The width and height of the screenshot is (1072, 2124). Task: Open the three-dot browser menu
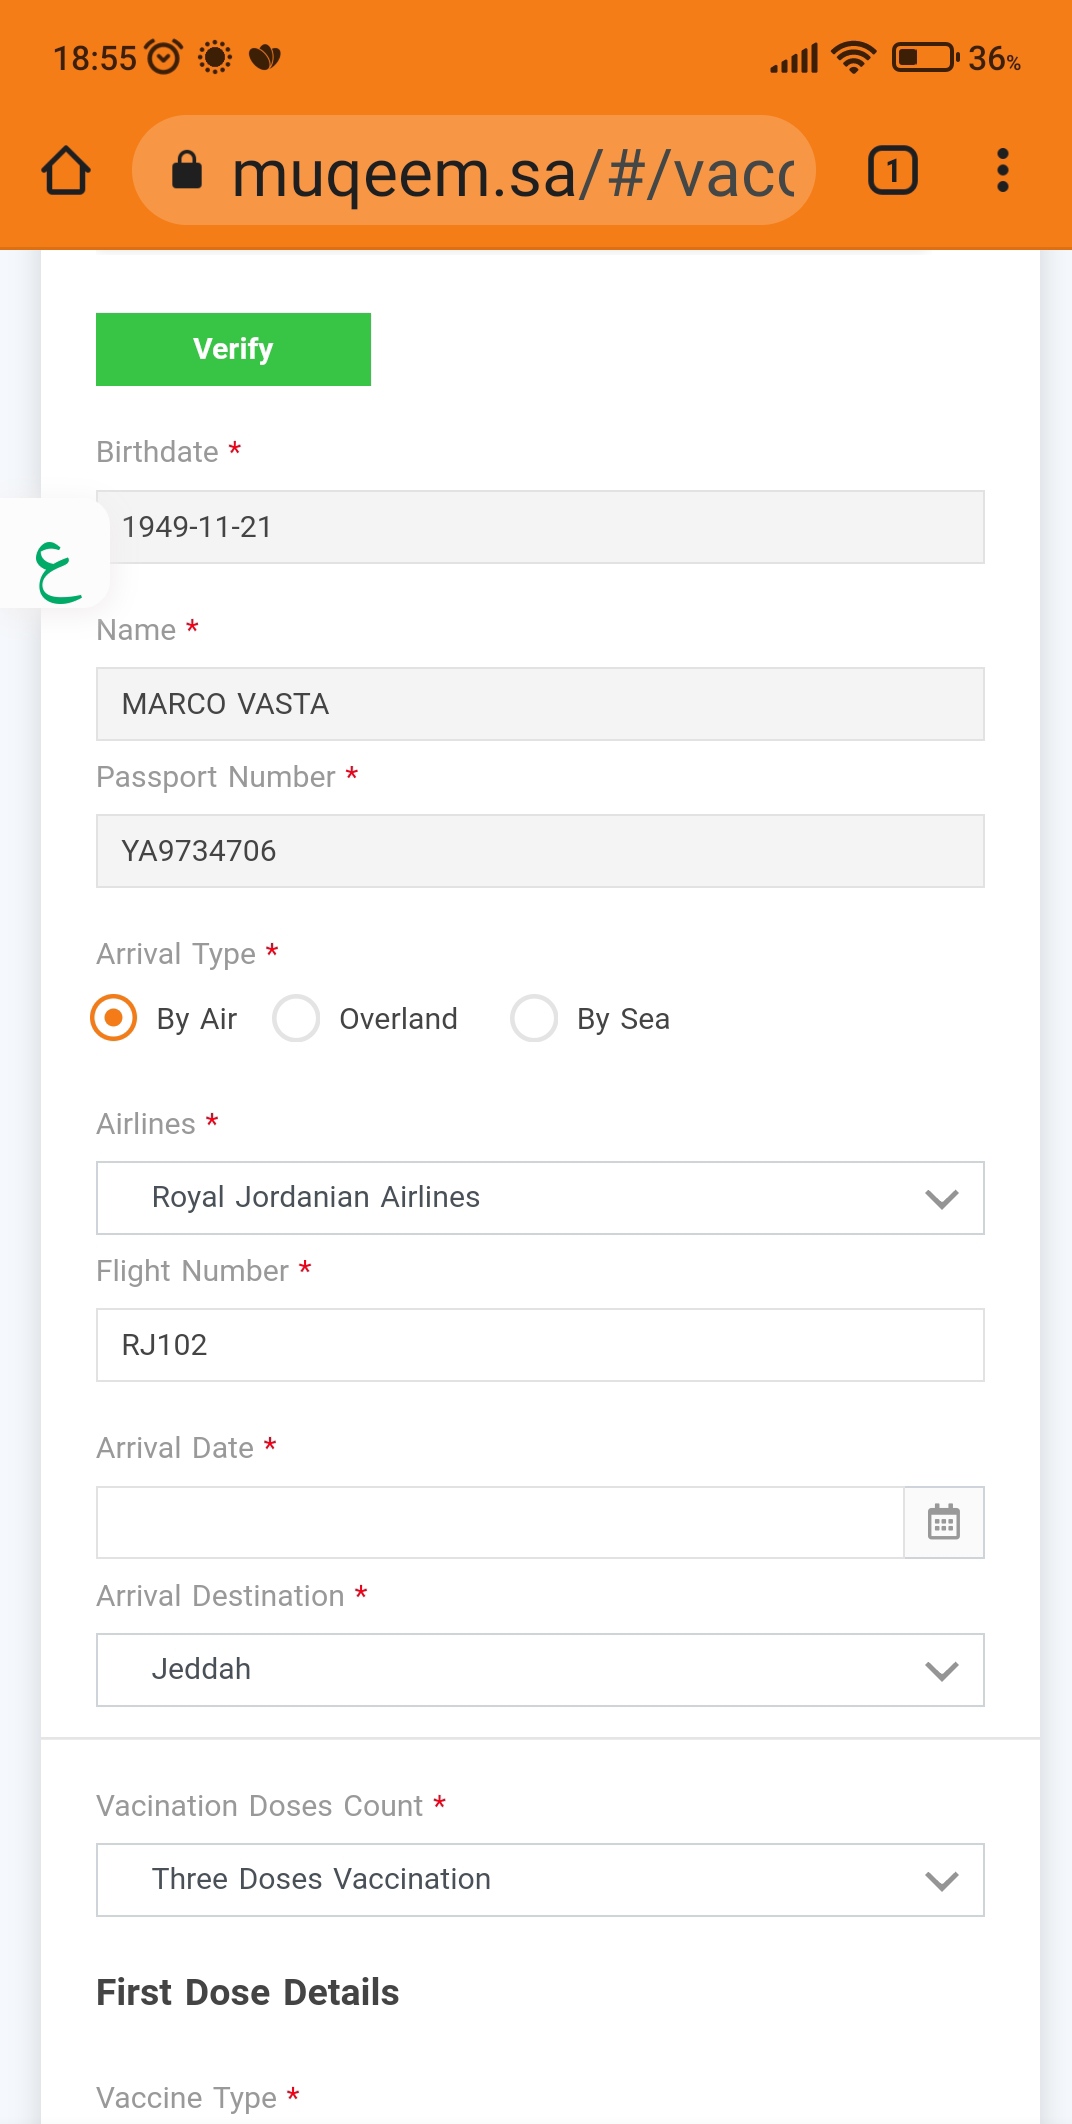[1002, 171]
